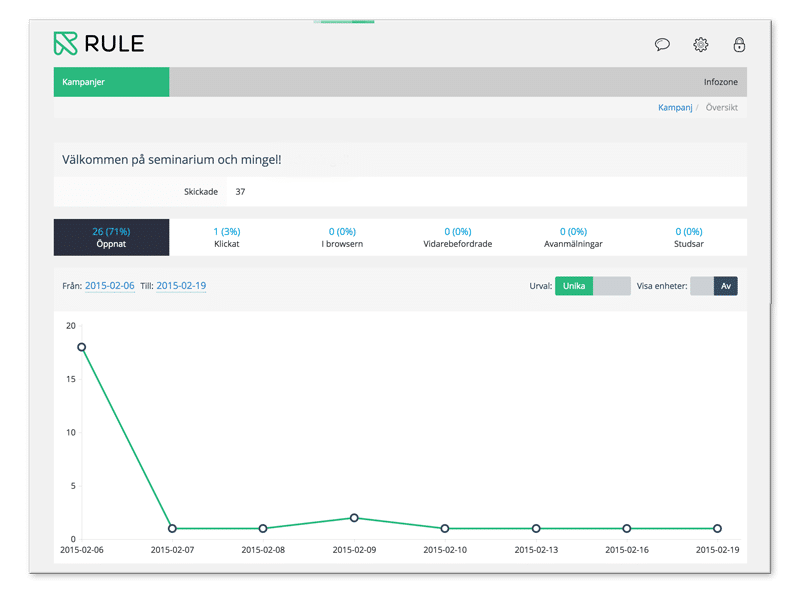The height and width of the screenshot is (593, 800).
Task: Click the chart point at 2015-02-06
Action: [82, 347]
